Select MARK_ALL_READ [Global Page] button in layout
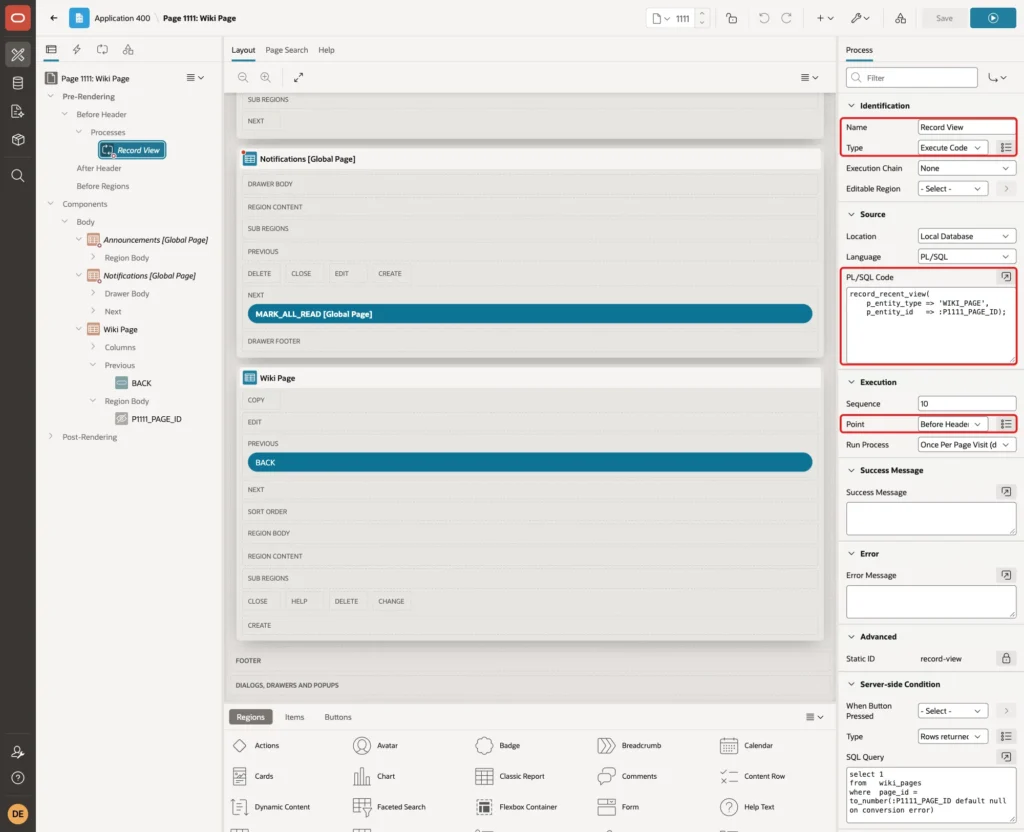 [530, 314]
